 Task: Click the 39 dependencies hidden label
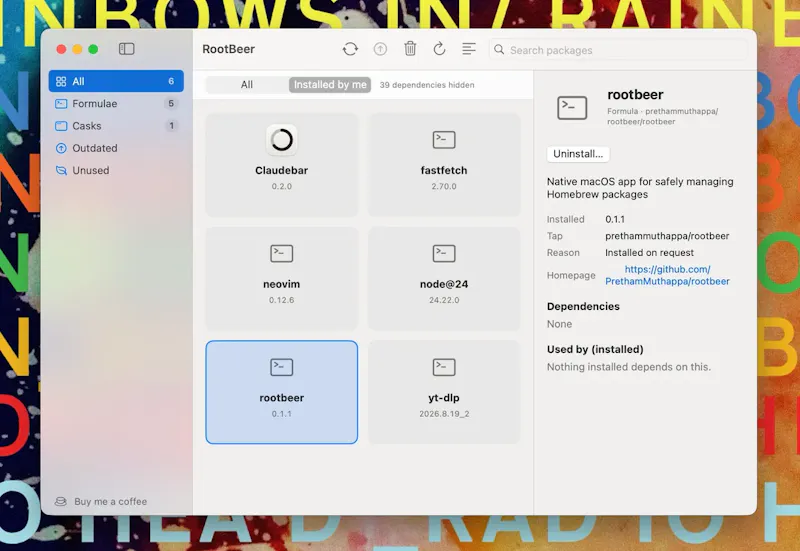pyautogui.click(x=427, y=85)
